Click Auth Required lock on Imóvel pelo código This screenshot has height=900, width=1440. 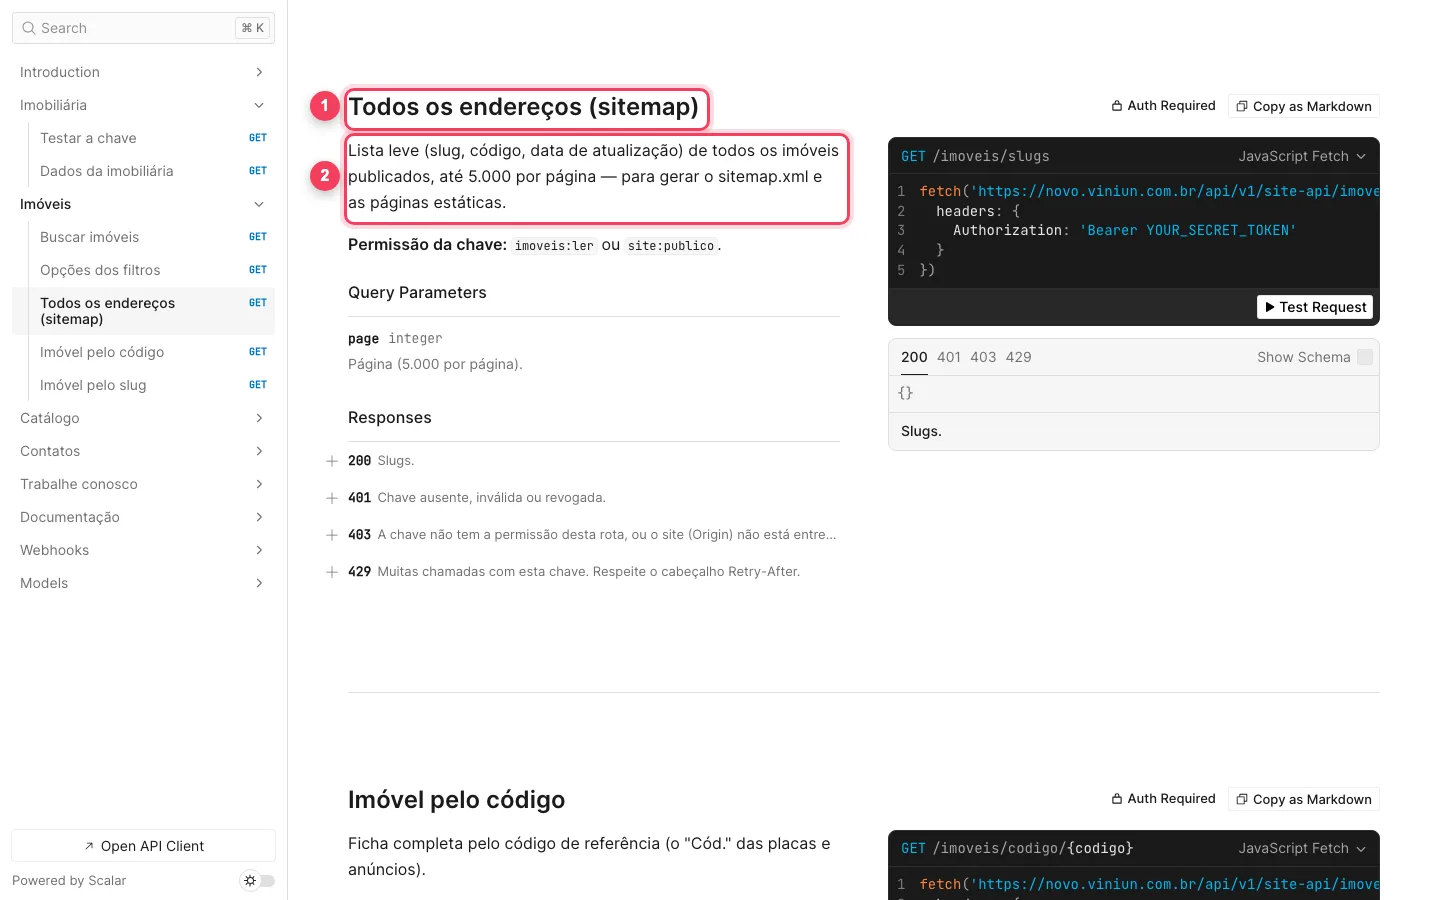tap(1164, 799)
